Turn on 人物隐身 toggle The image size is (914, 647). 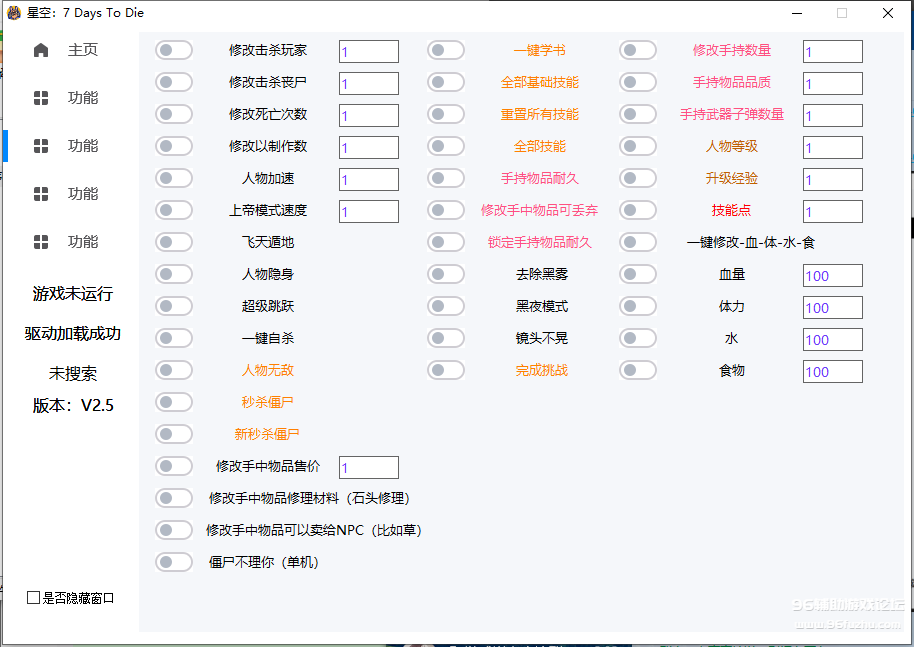tap(174, 274)
